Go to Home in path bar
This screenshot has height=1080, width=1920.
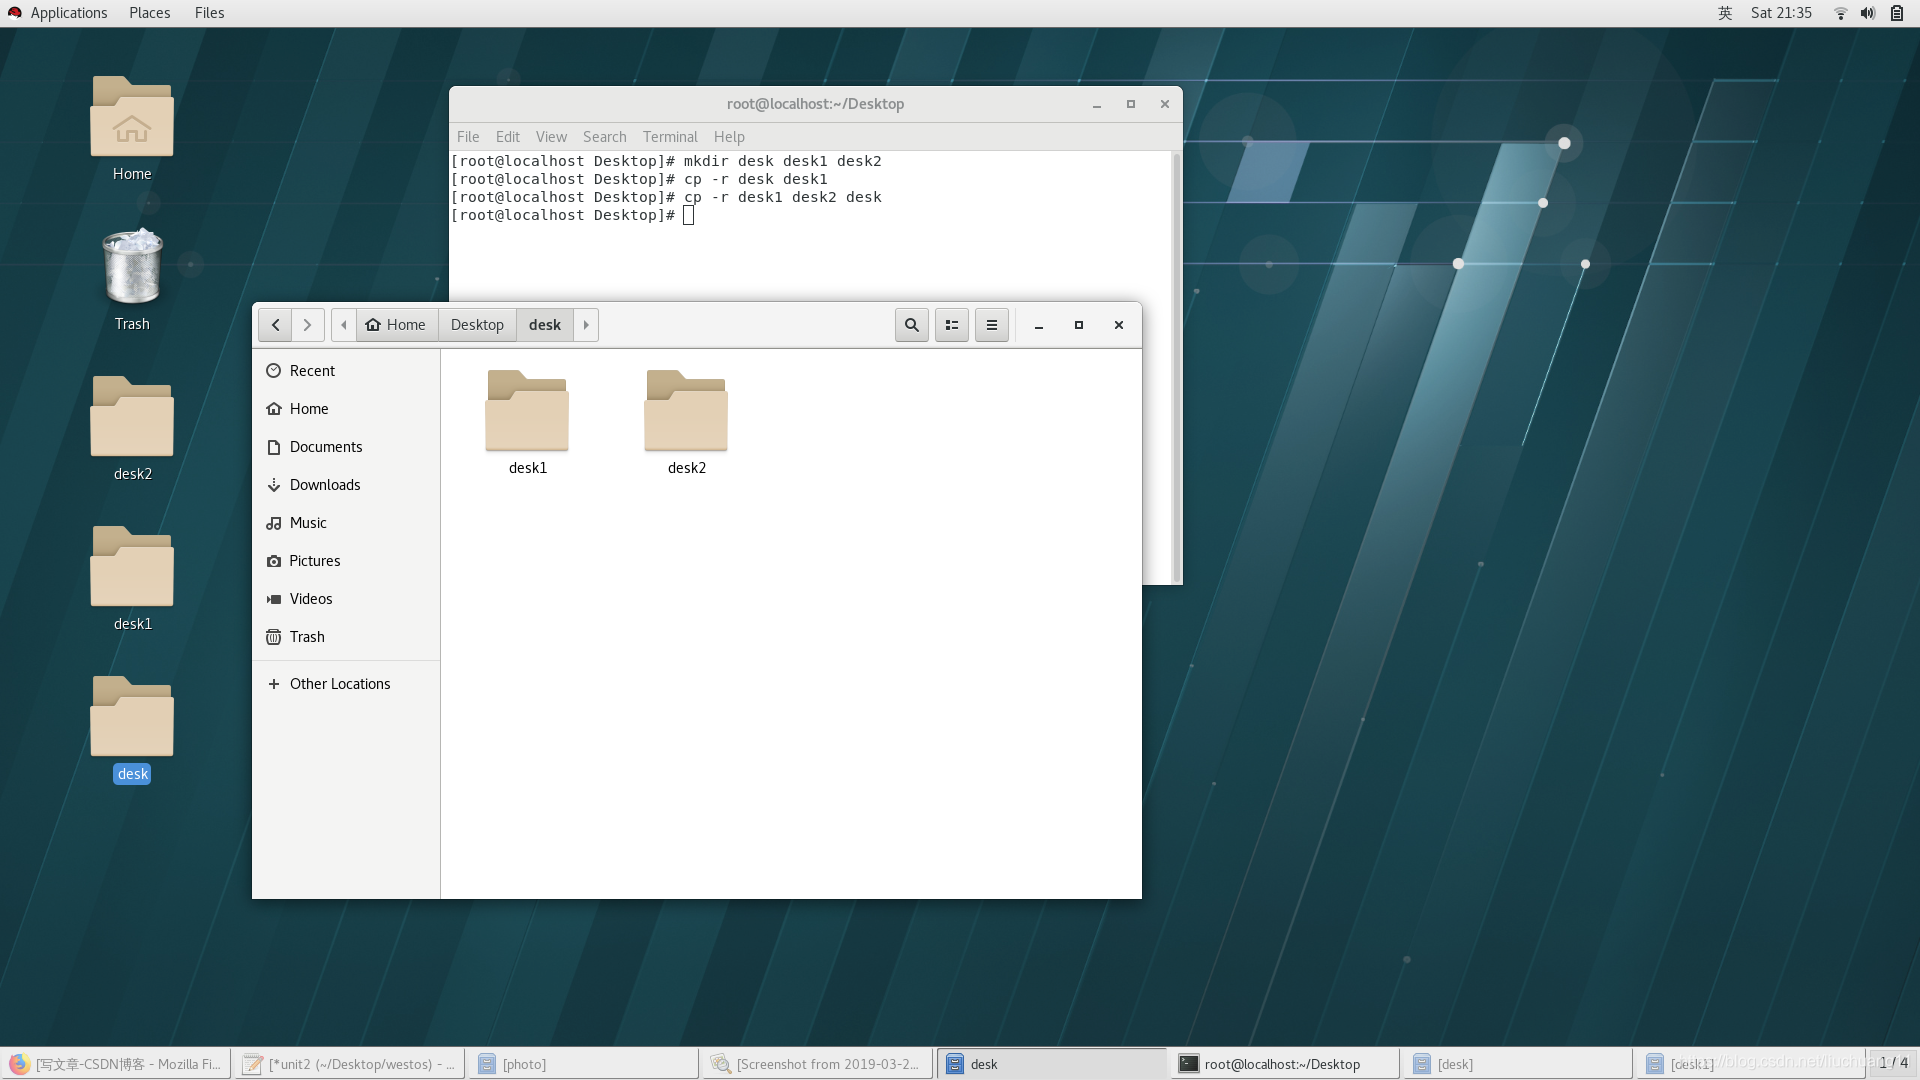[x=396, y=325]
